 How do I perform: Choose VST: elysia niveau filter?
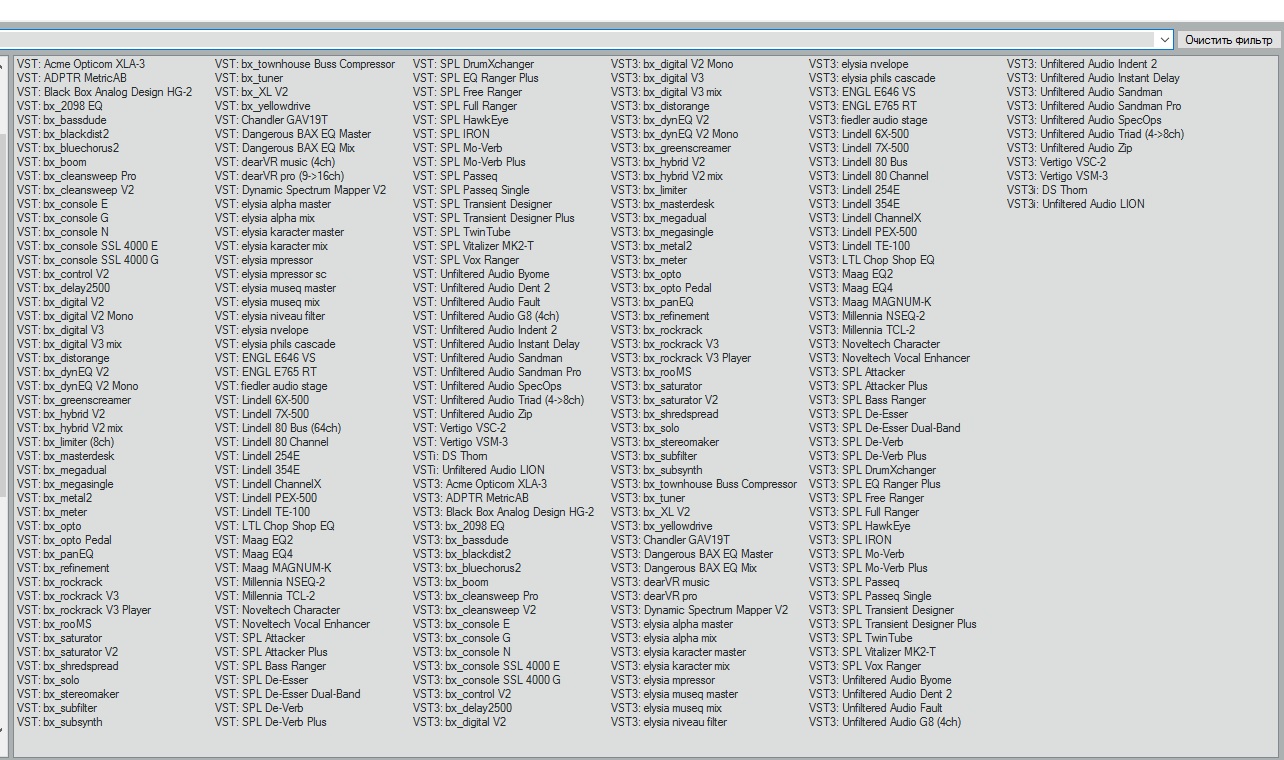pyautogui.click(x=270, y=316)
